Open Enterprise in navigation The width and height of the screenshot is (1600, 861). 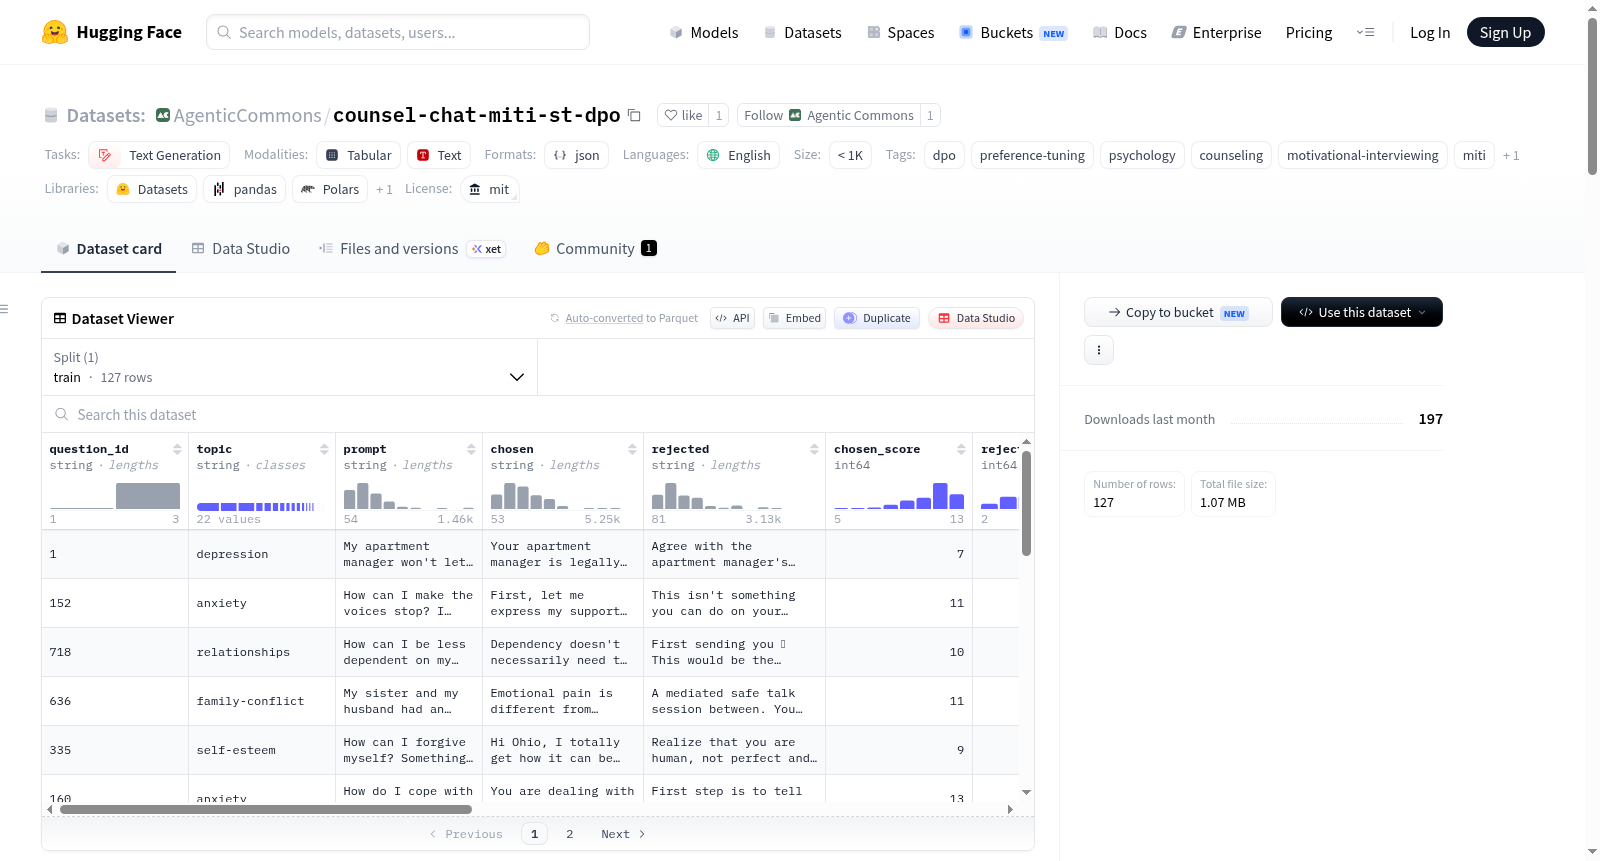point(1216,32)
